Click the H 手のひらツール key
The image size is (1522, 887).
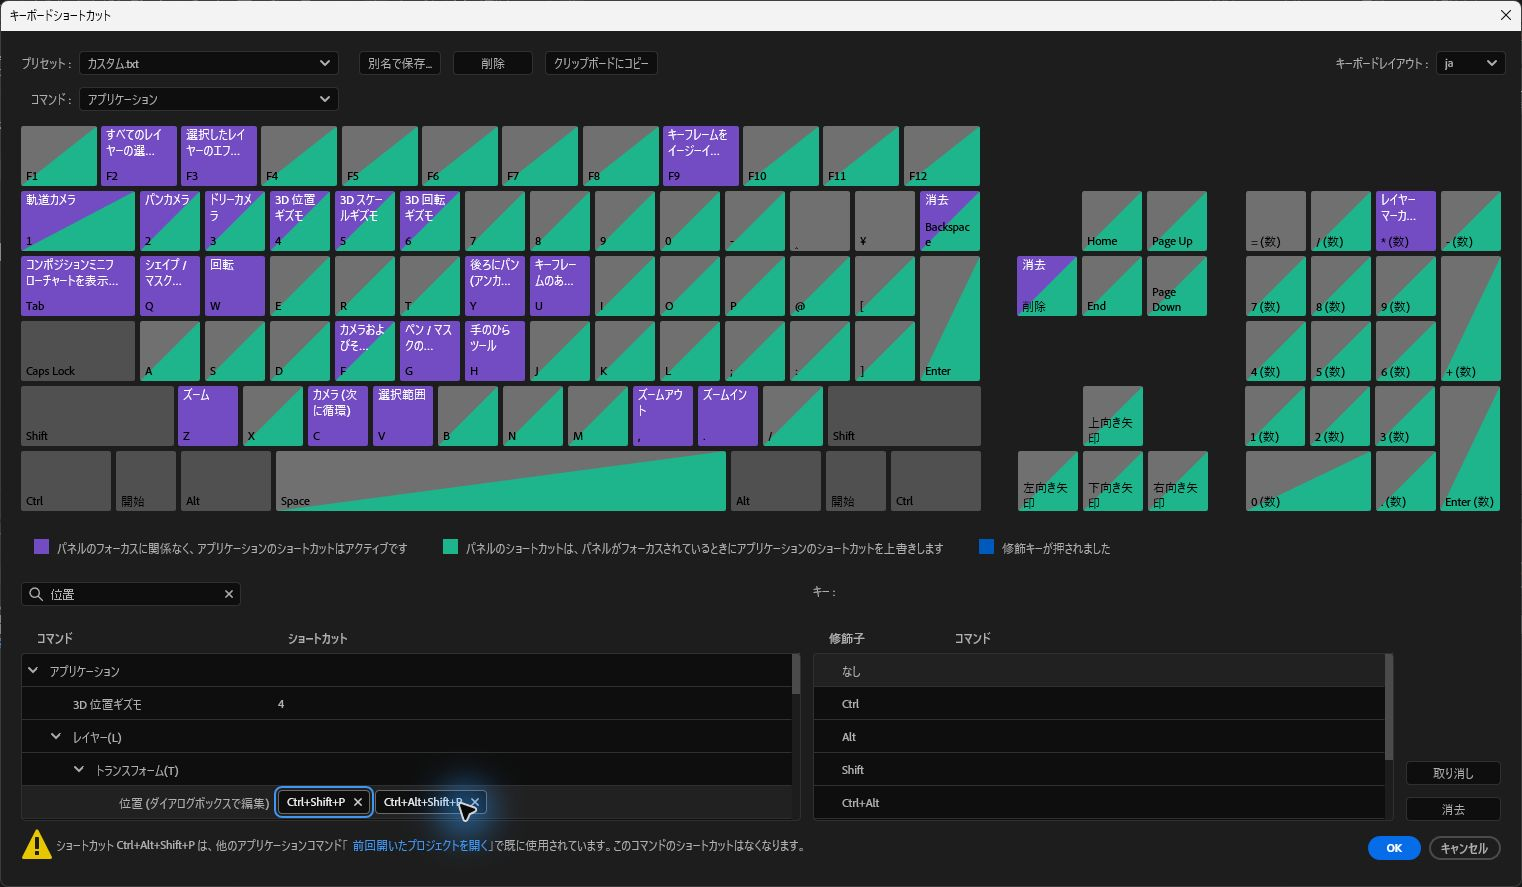tap(495, 351)
